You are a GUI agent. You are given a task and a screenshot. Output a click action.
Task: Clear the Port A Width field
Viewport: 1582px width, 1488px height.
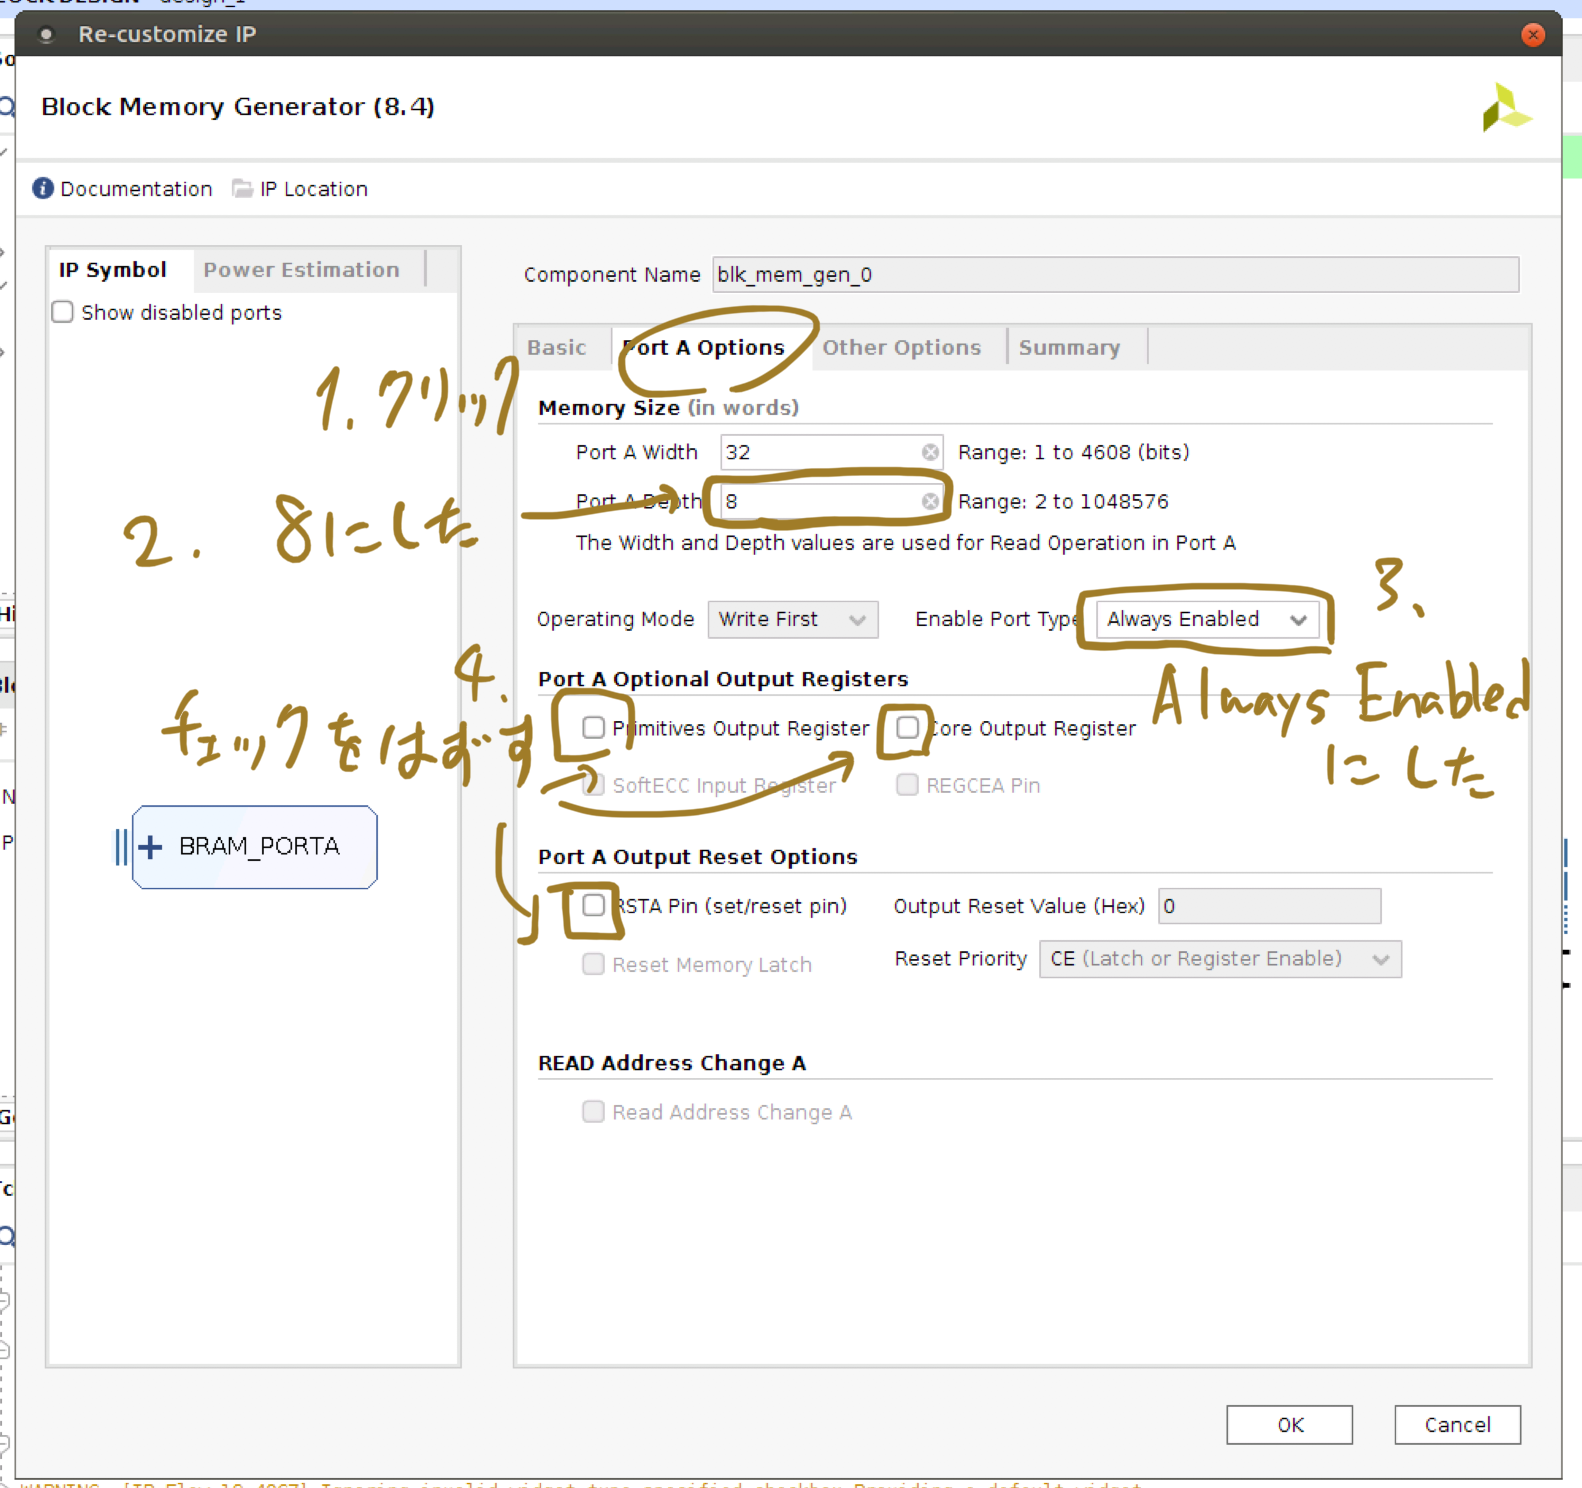point(930,452)
